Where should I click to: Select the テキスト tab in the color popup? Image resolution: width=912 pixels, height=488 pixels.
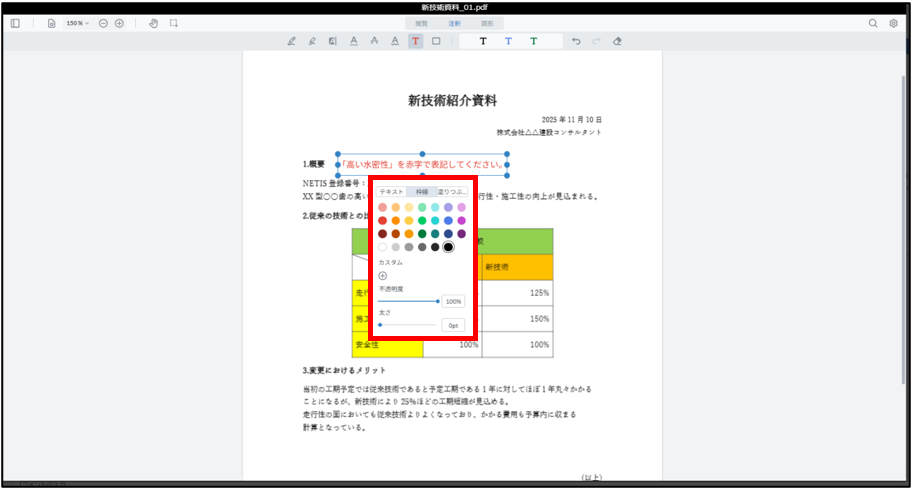391,191
